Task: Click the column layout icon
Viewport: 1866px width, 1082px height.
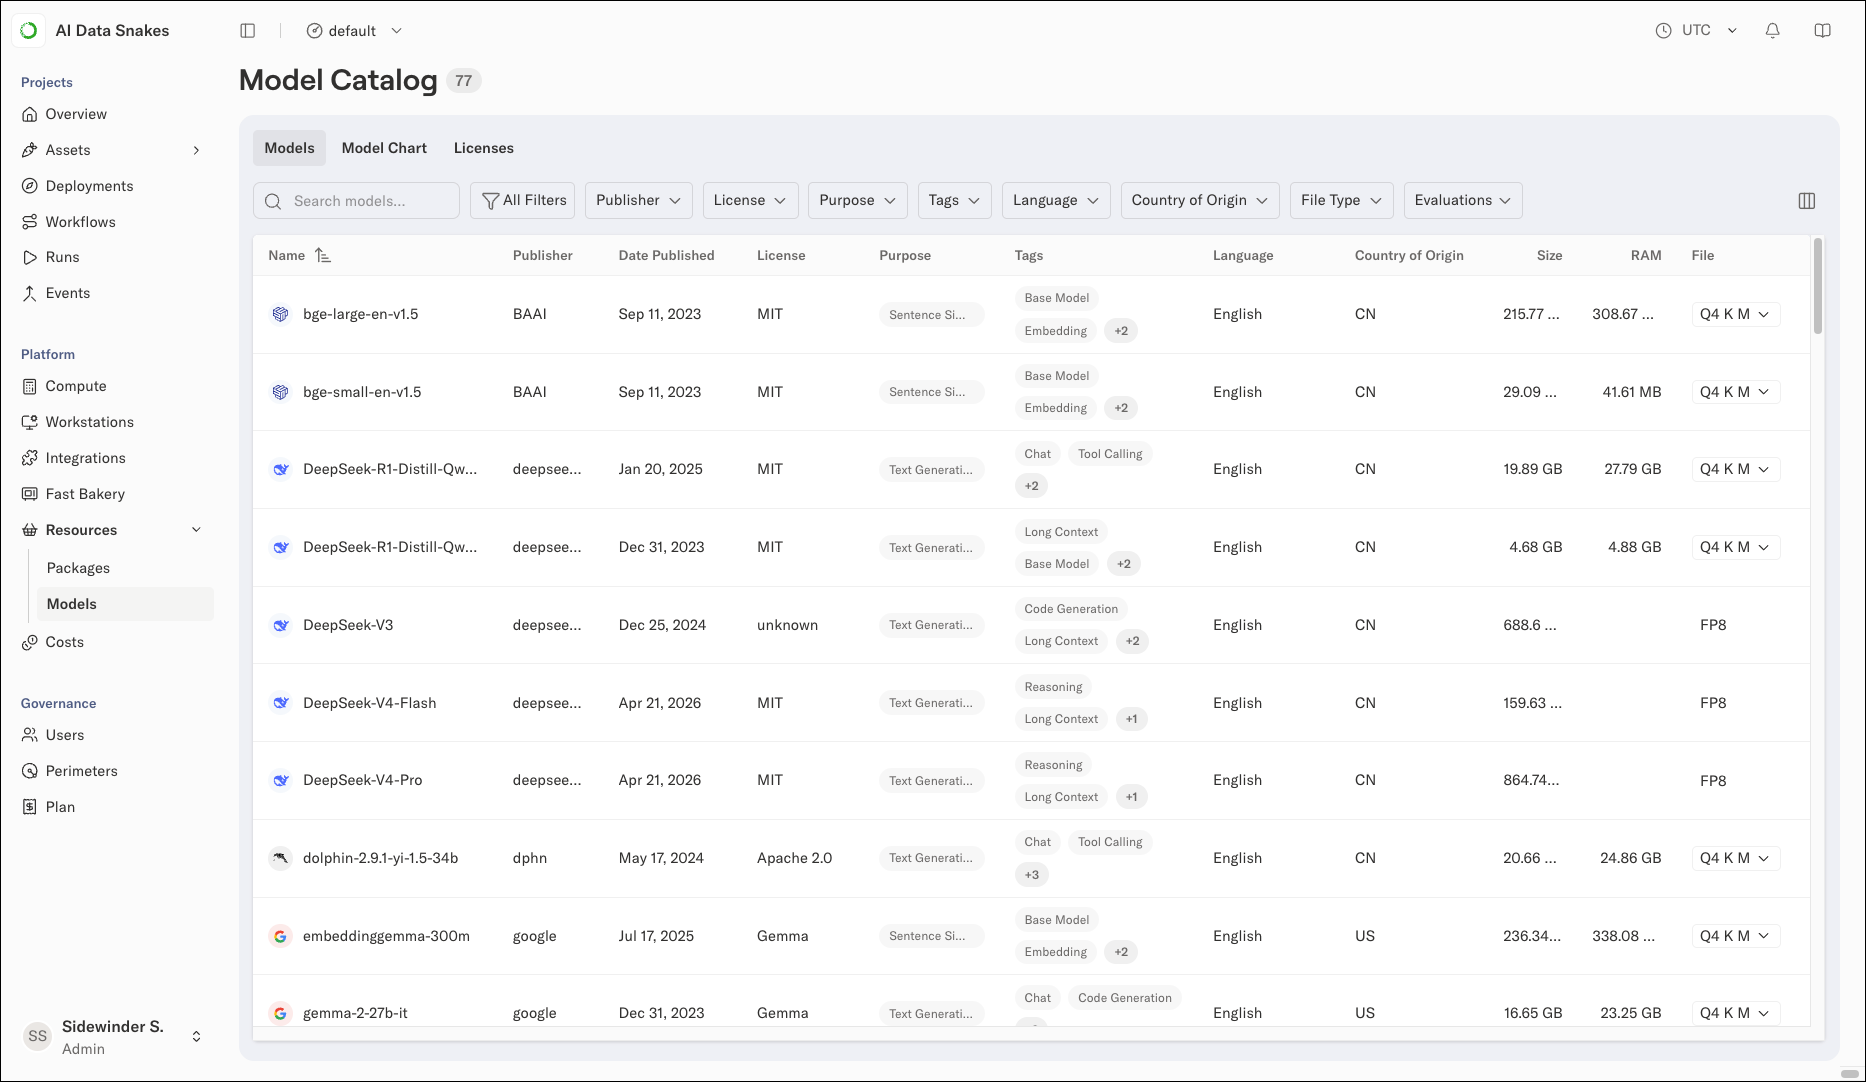Action: point(1807,201)
